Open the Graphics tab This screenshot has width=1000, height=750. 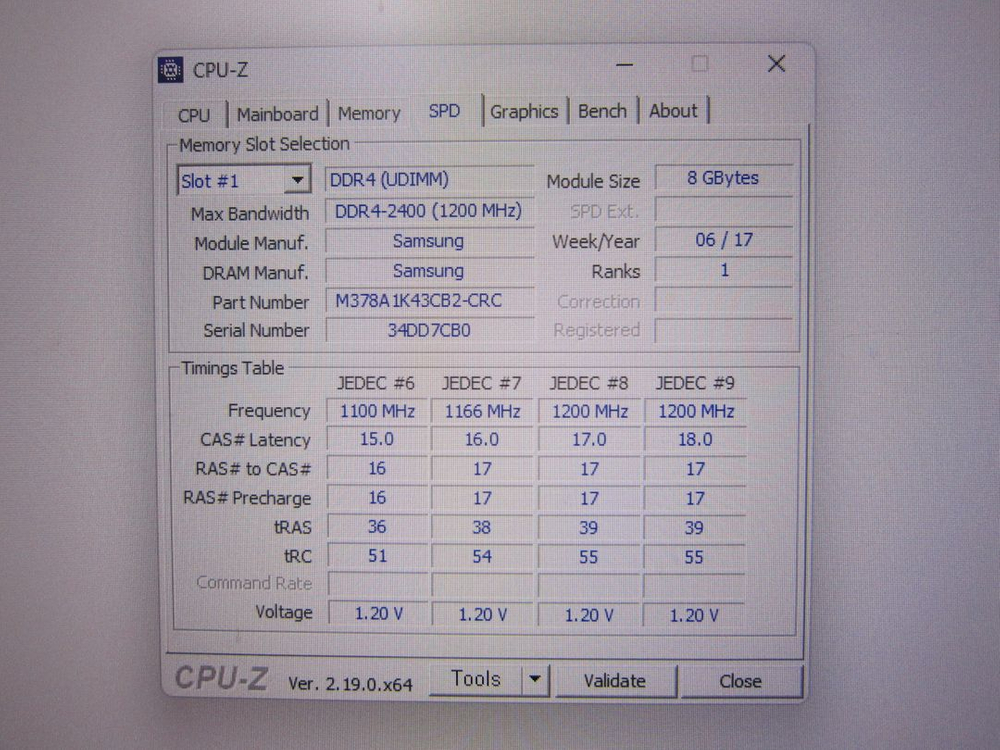pos(524,111)
